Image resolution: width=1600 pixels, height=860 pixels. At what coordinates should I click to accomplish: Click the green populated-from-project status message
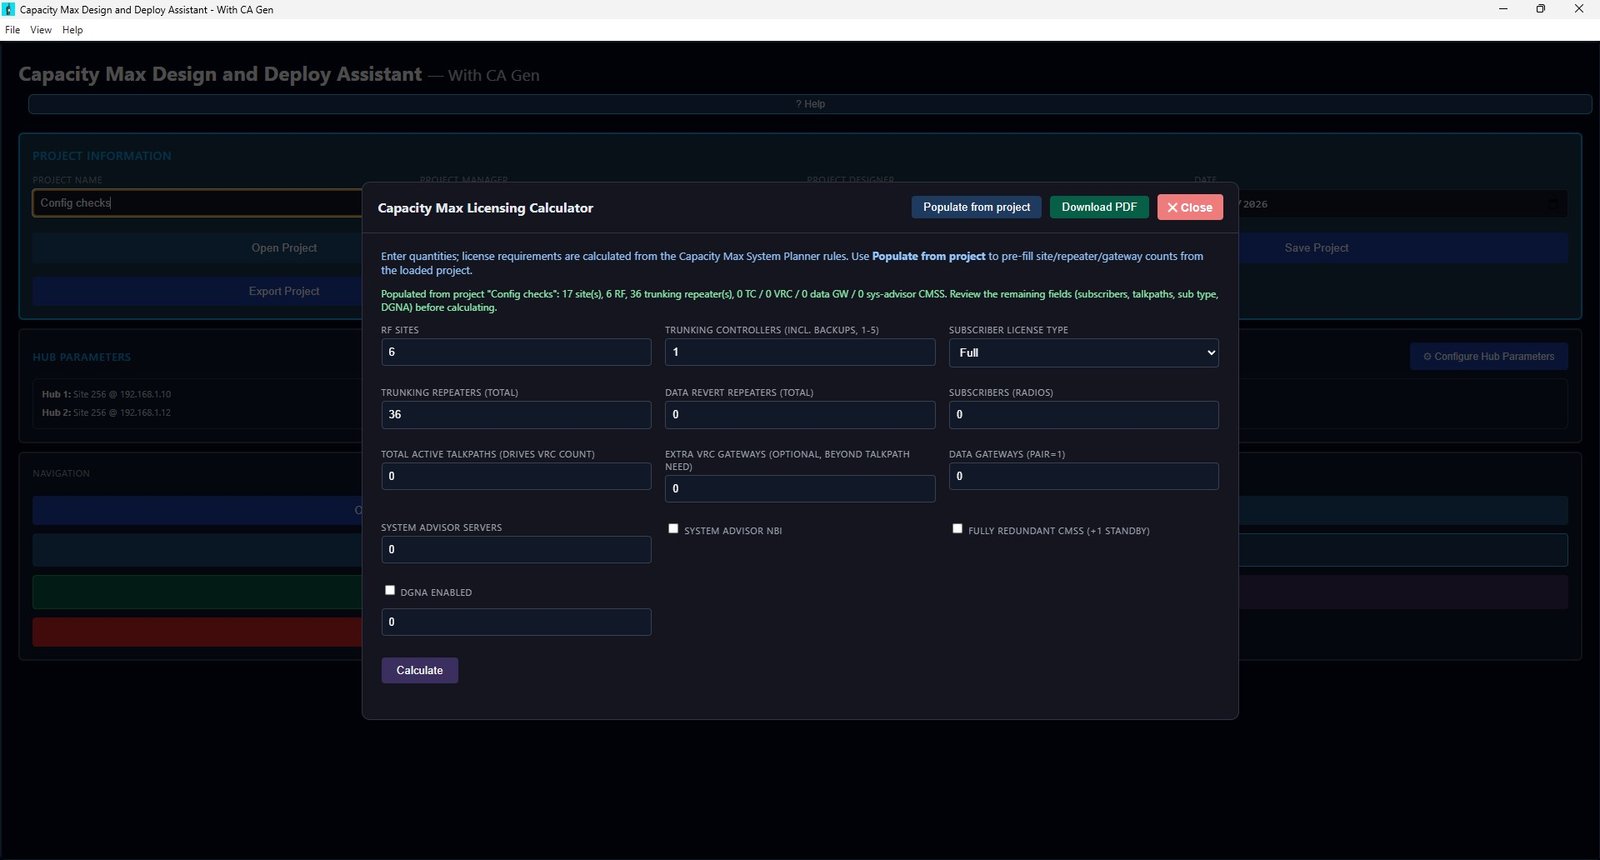point(800,301)
